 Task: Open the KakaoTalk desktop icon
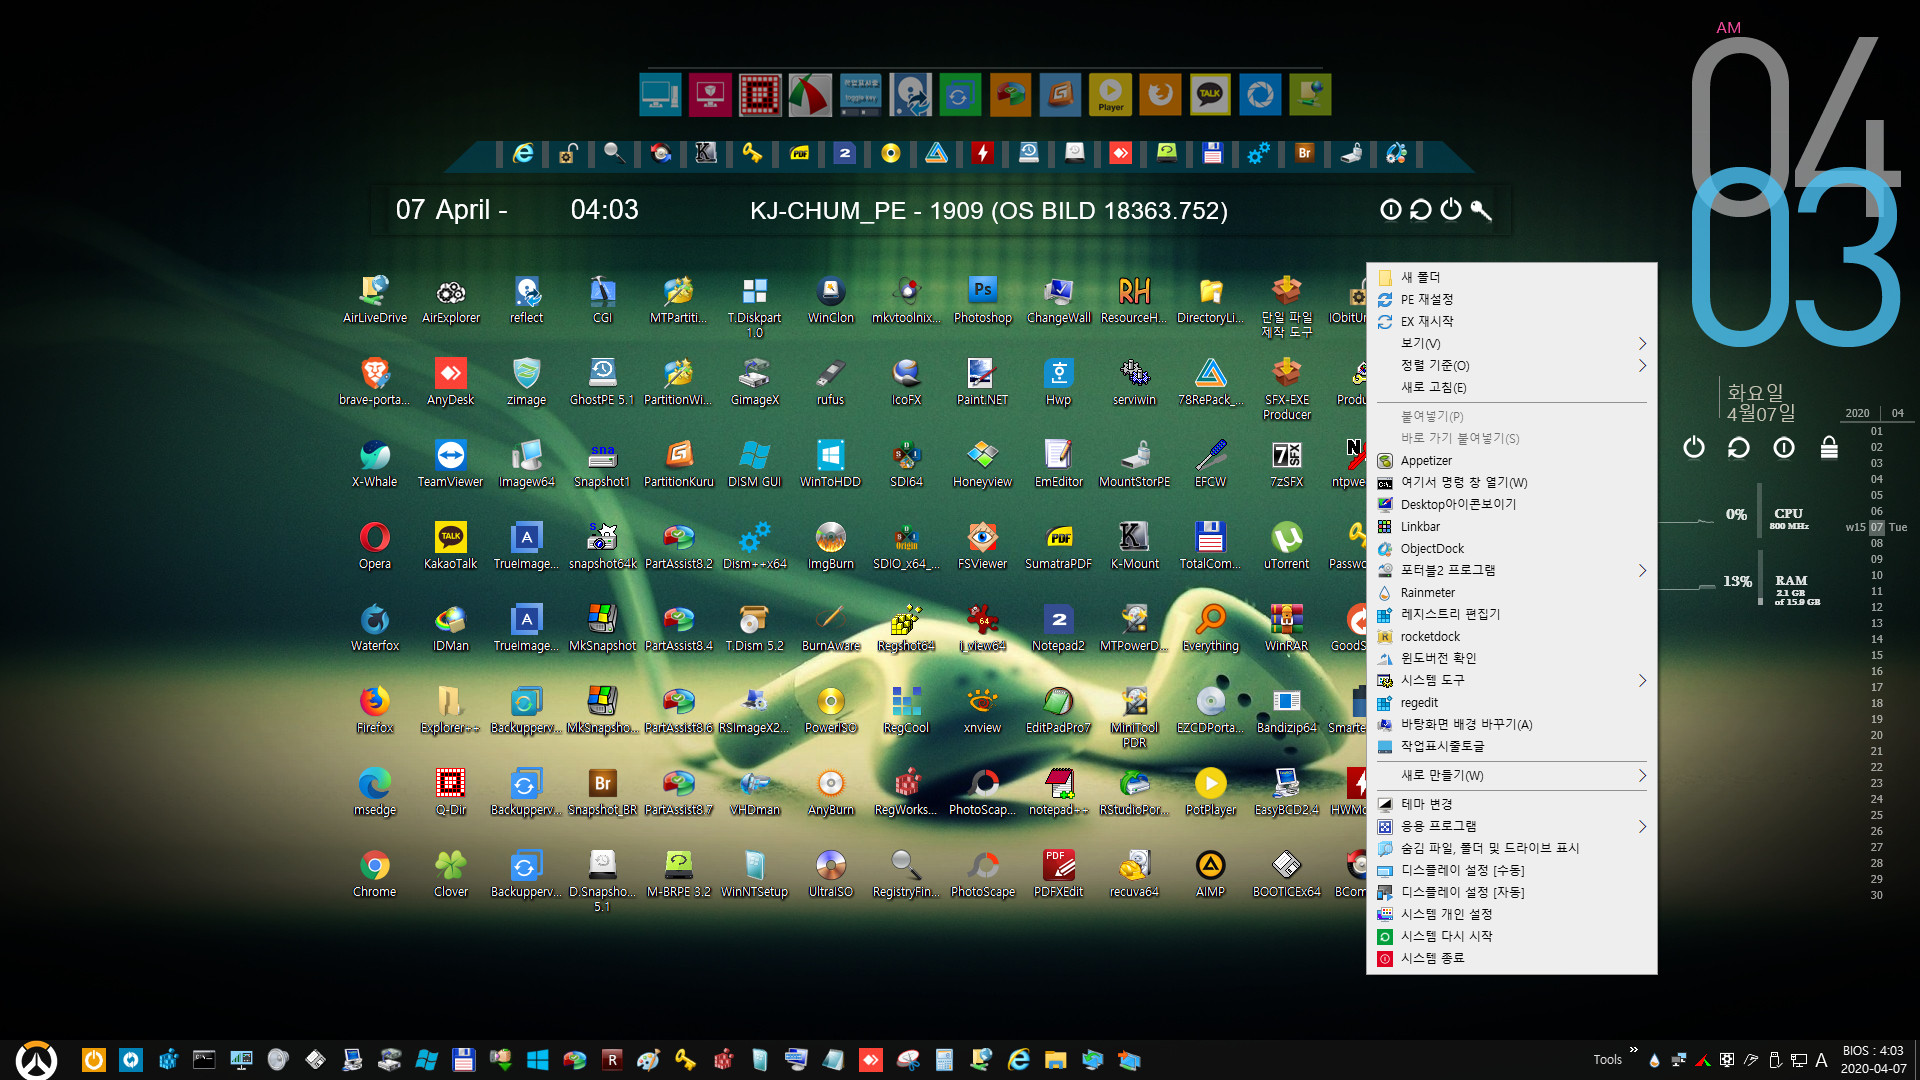450,545
